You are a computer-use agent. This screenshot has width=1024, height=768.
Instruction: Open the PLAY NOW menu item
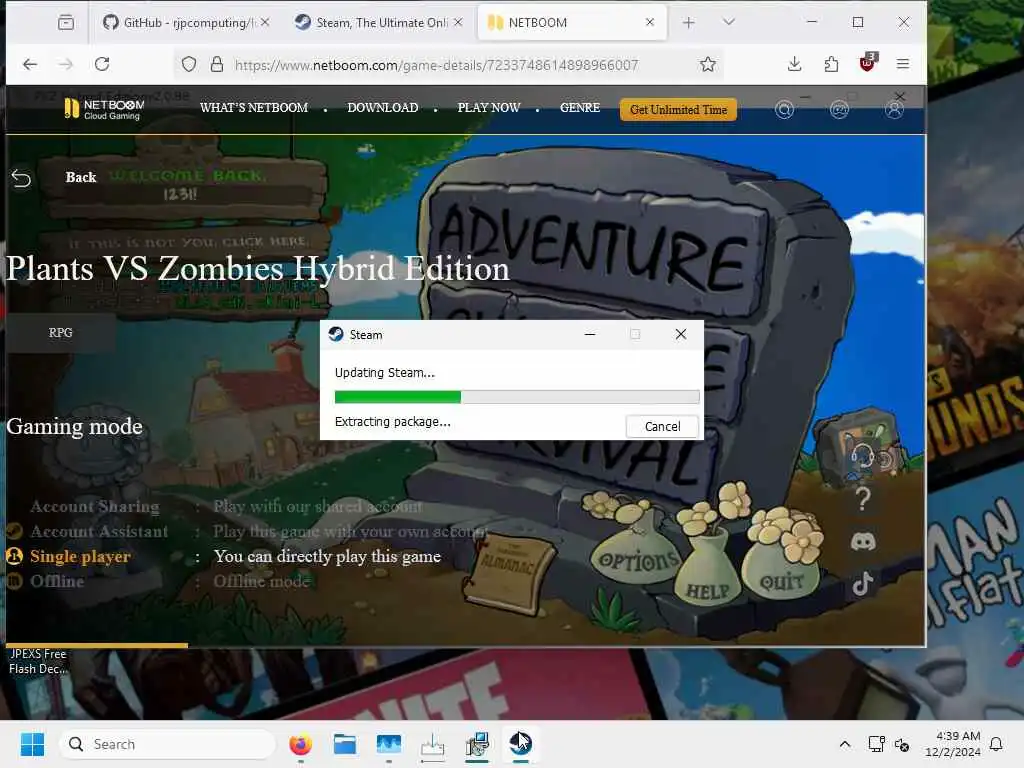(x=489, y=108)
